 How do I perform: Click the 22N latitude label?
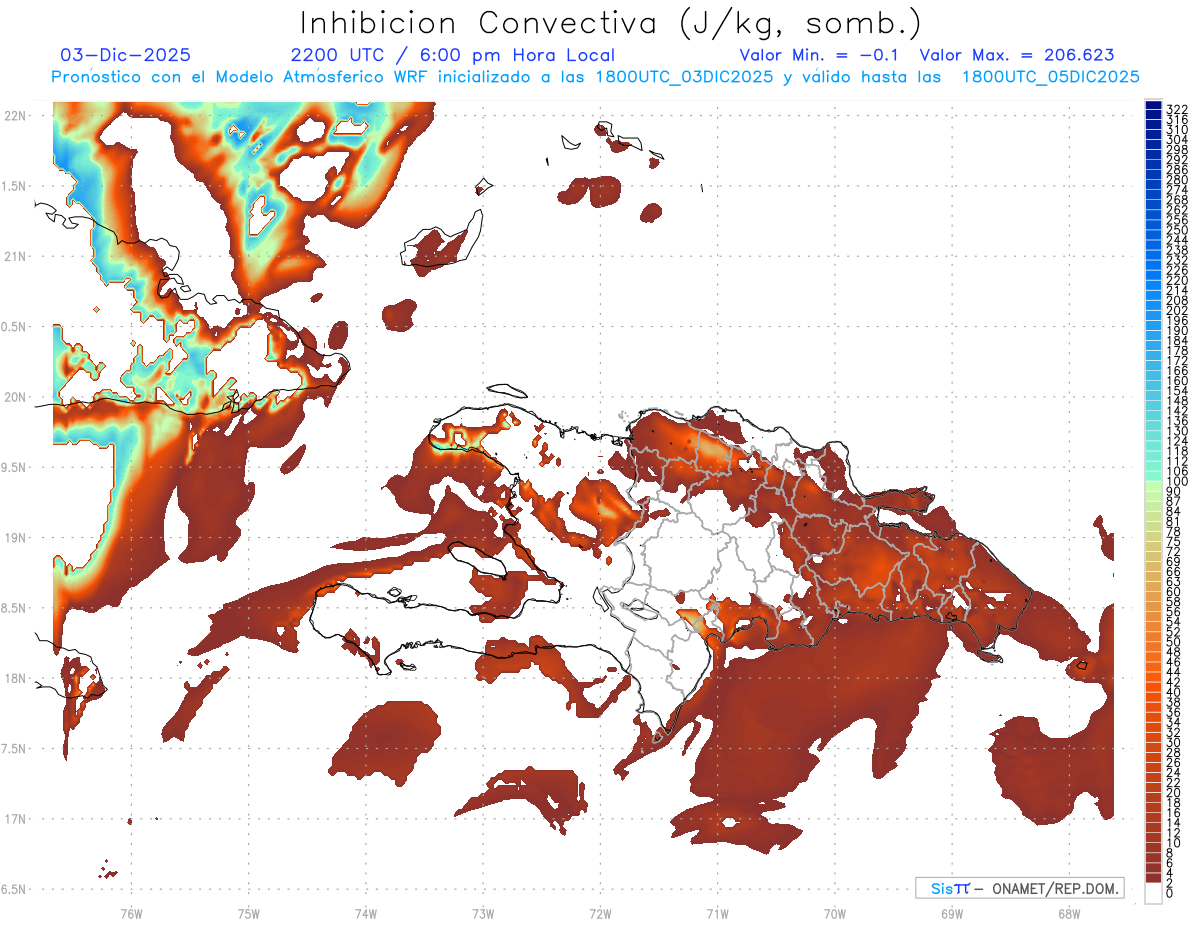click(15, 116)
